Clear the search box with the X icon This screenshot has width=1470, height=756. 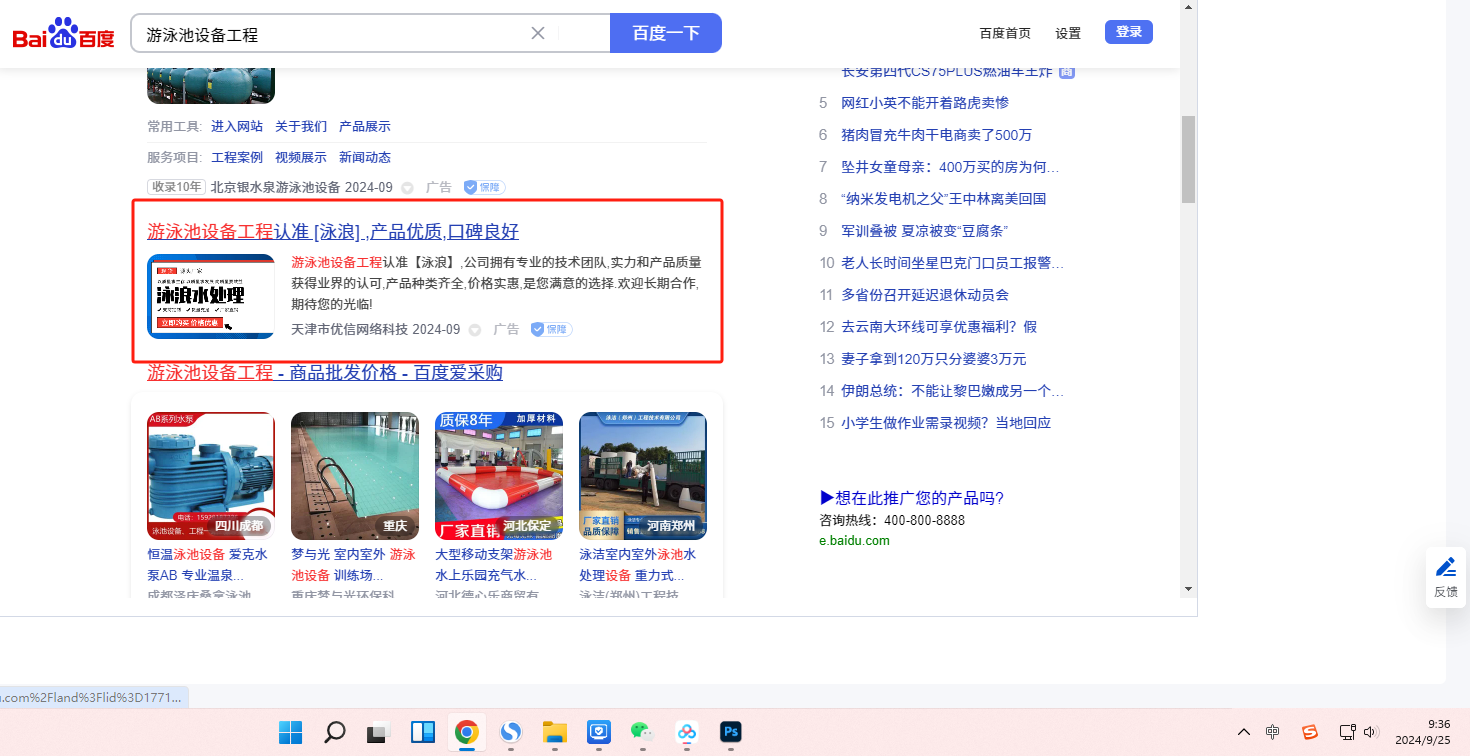point(538,33)
